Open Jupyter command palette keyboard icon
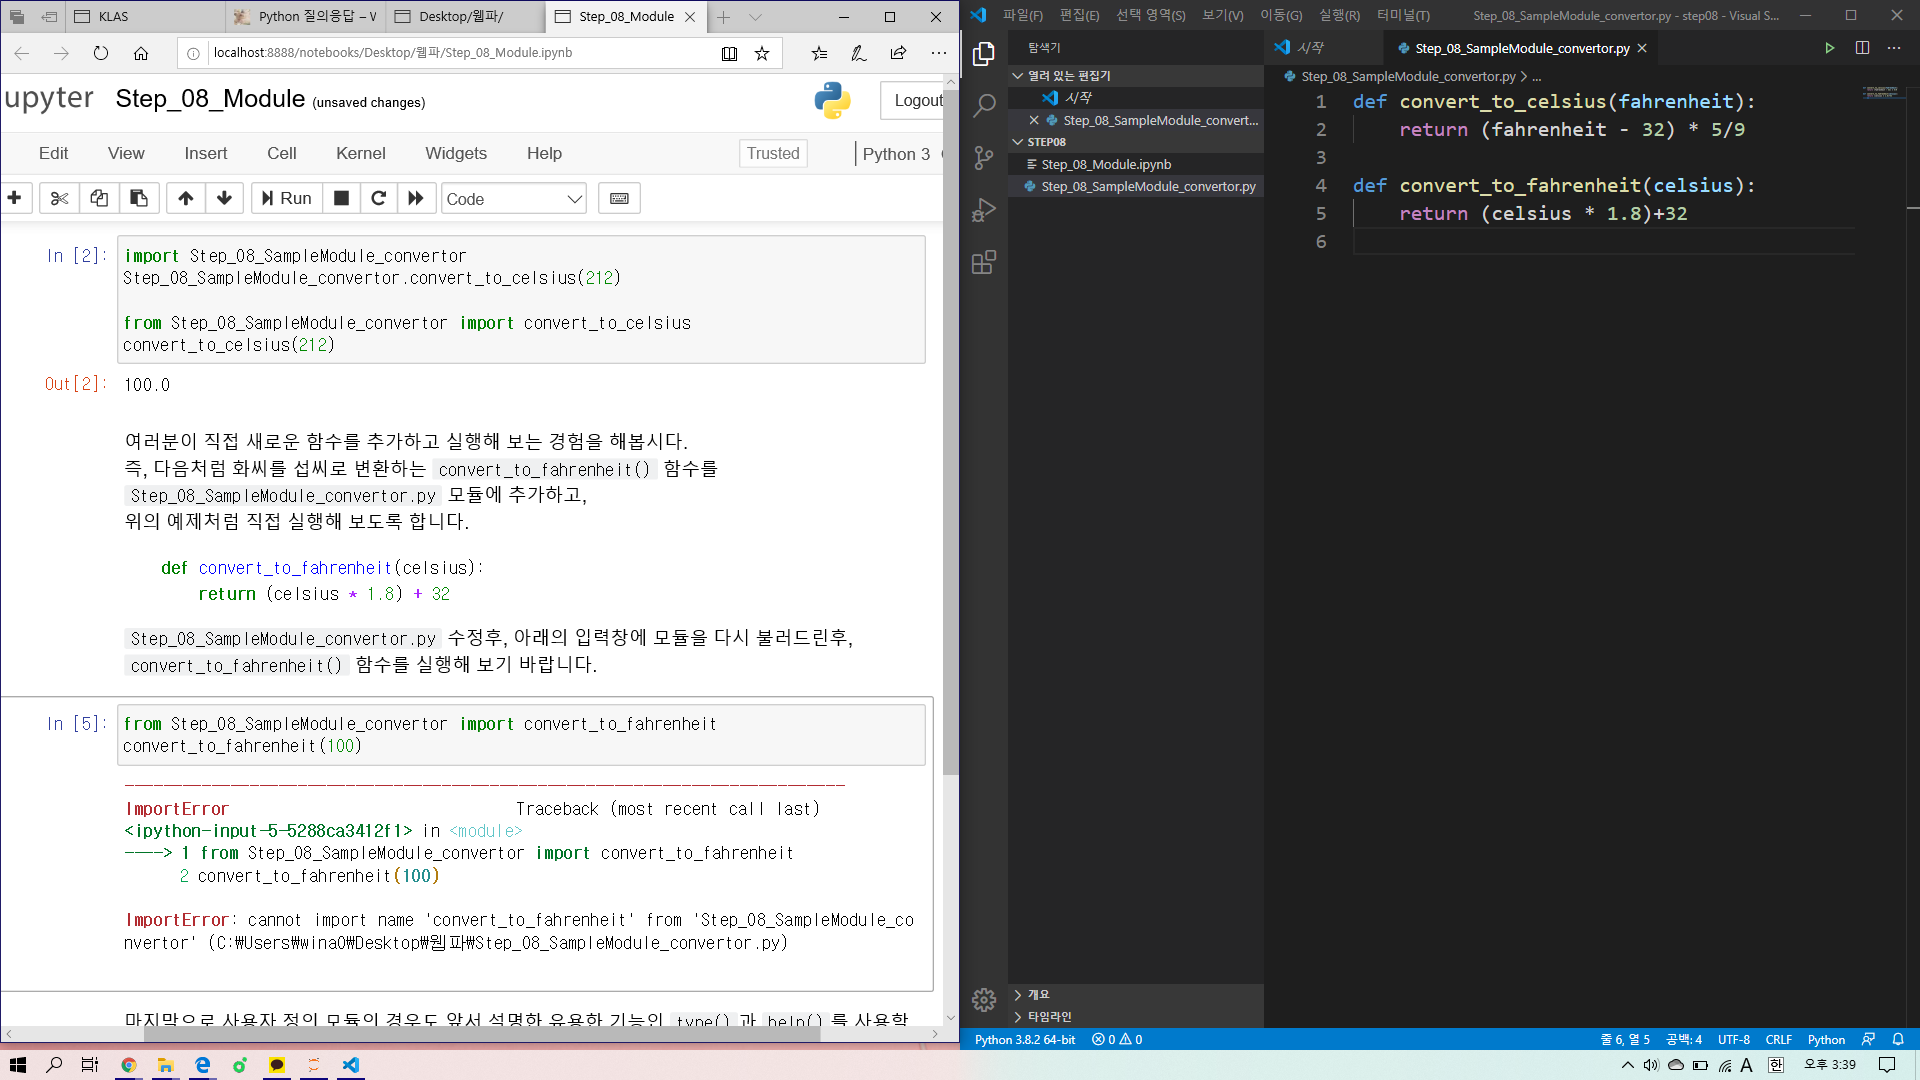Screen dimensions: 1920x1080 [619, 198]
